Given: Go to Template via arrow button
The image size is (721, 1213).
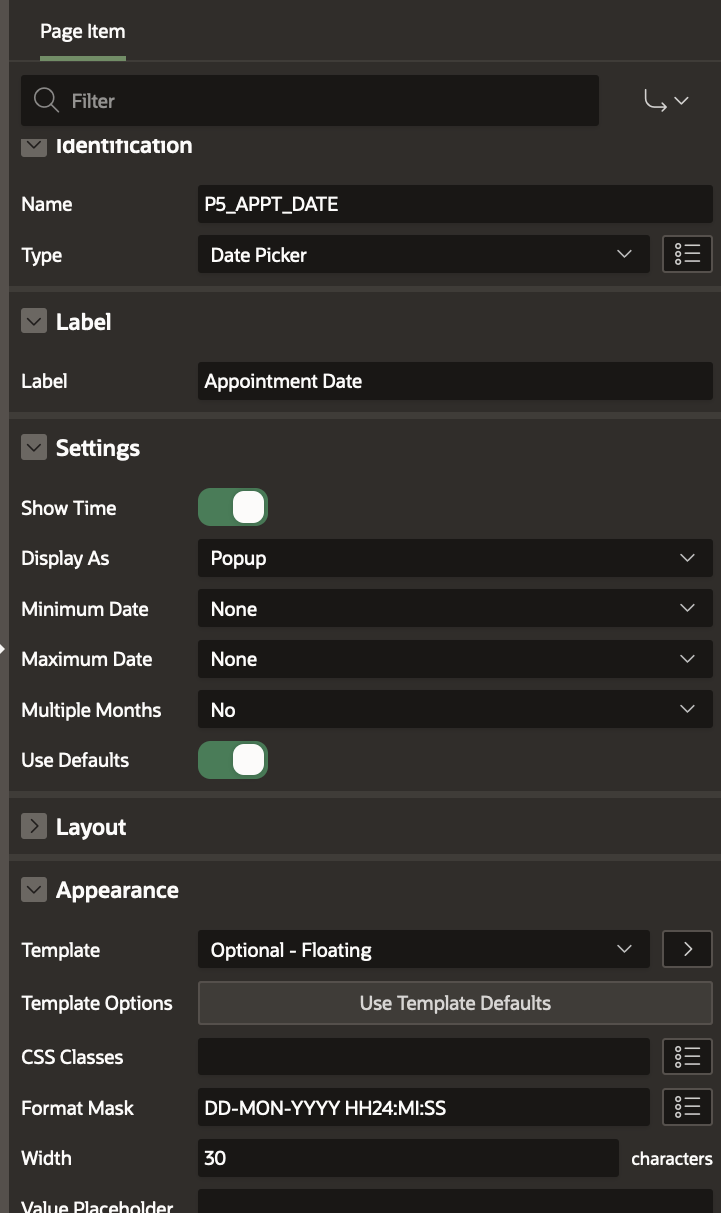Looking at the screenshot, I should coord(687,950).
